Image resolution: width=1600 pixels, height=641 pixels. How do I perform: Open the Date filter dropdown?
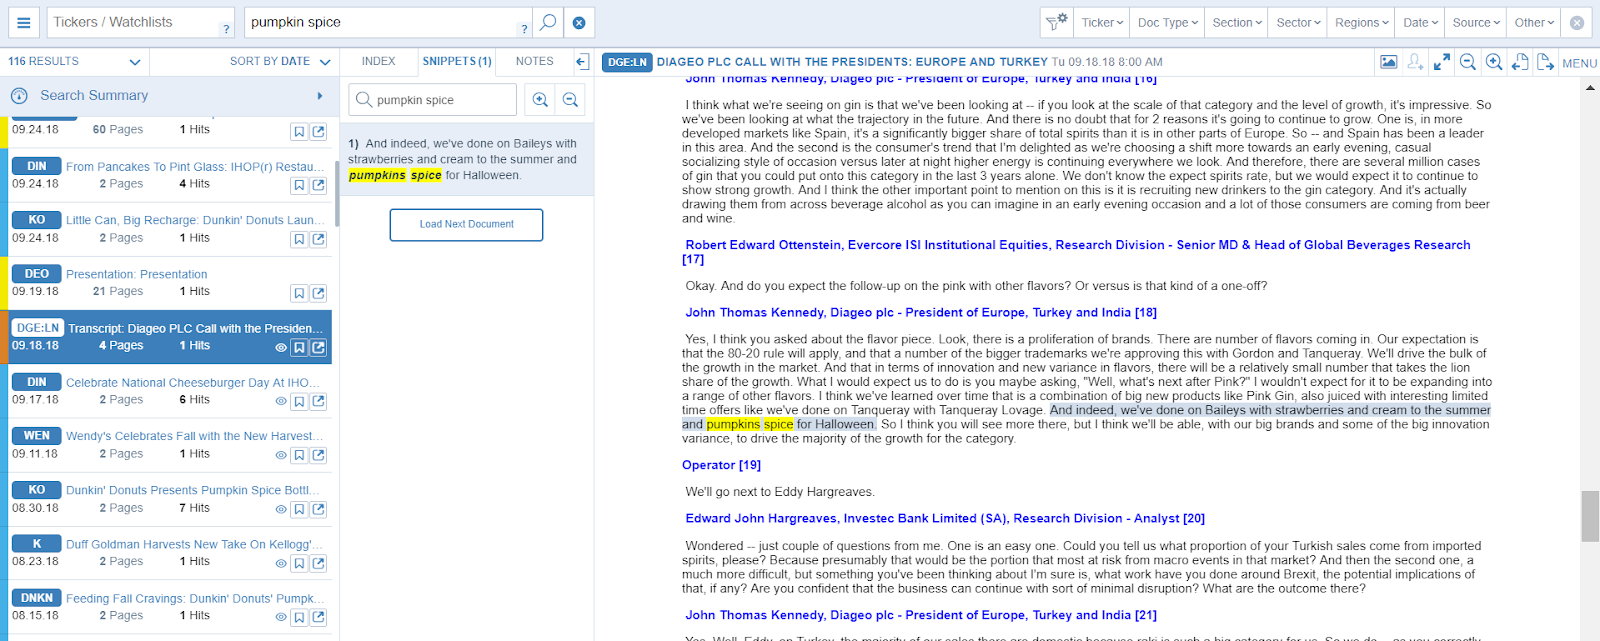pos(1420,22)
